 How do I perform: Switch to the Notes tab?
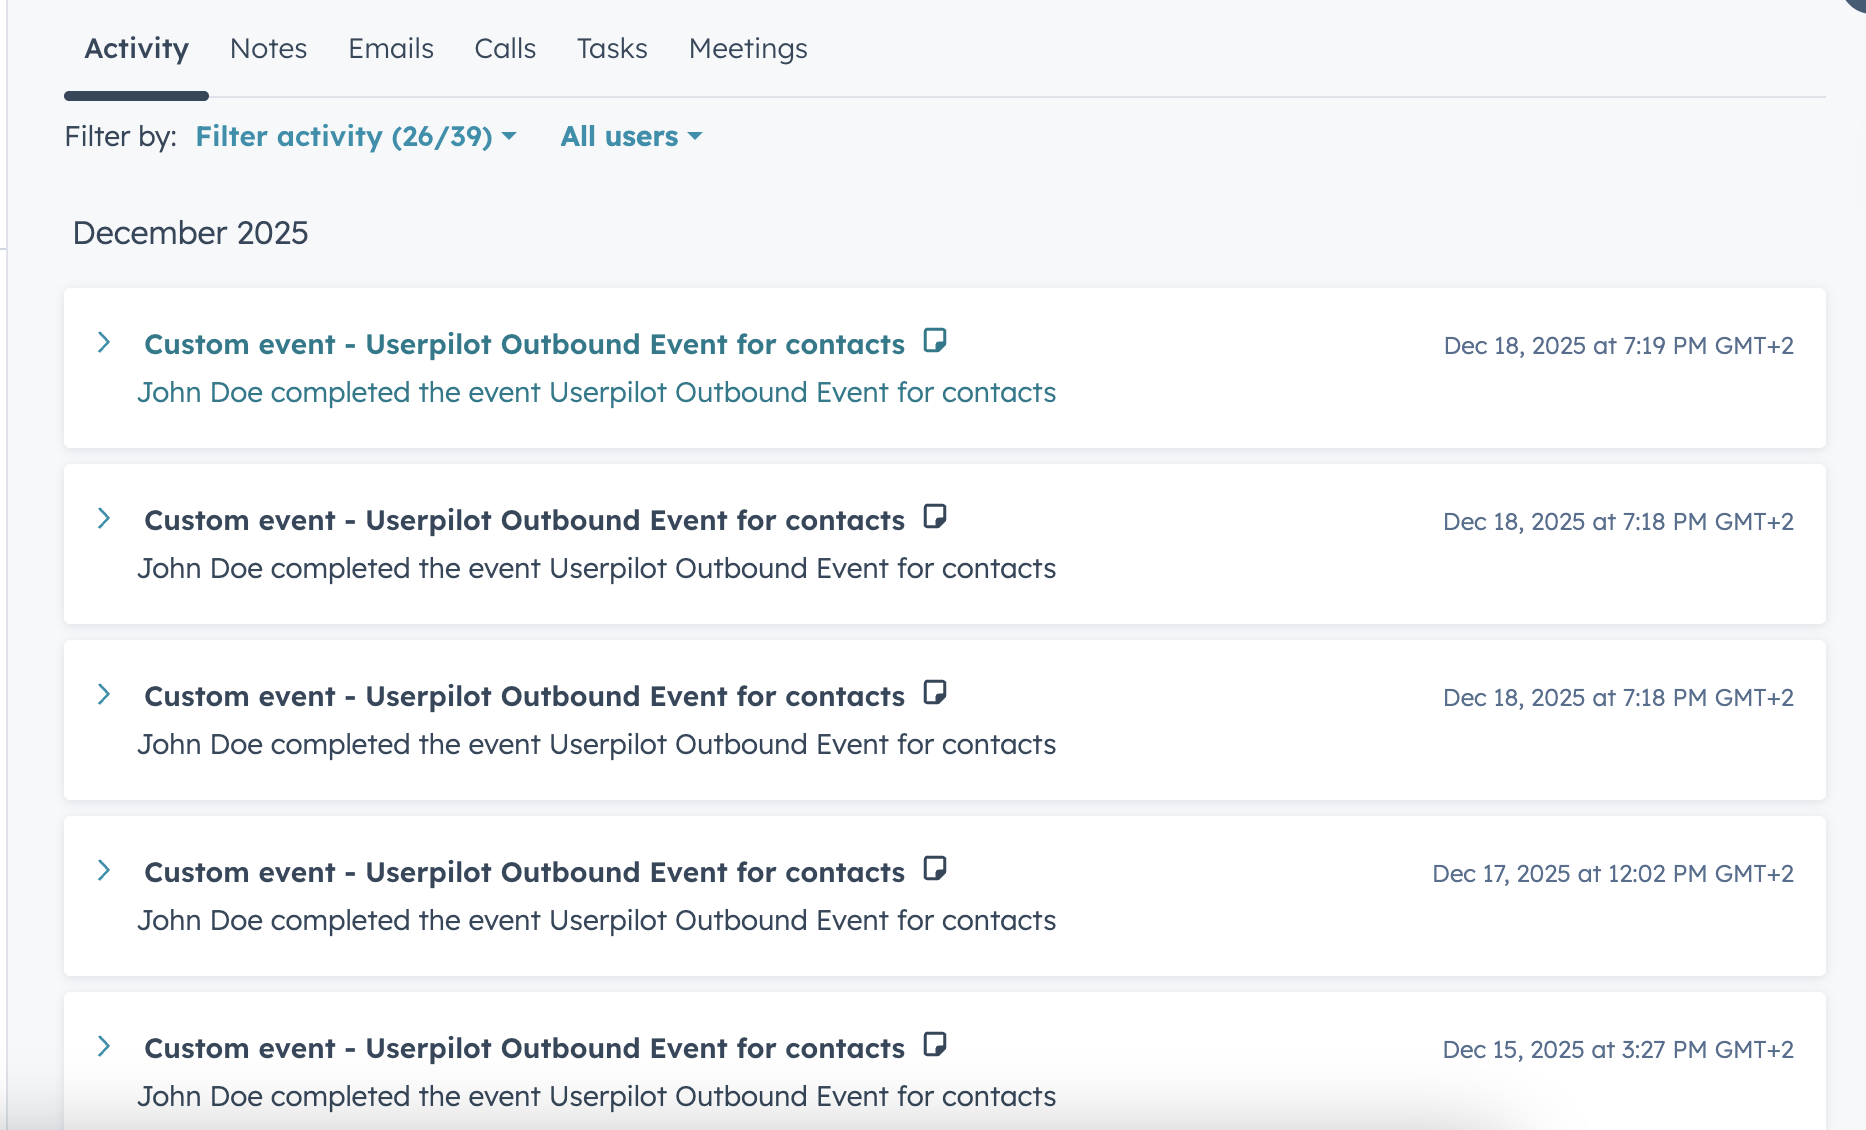(268, 48)
